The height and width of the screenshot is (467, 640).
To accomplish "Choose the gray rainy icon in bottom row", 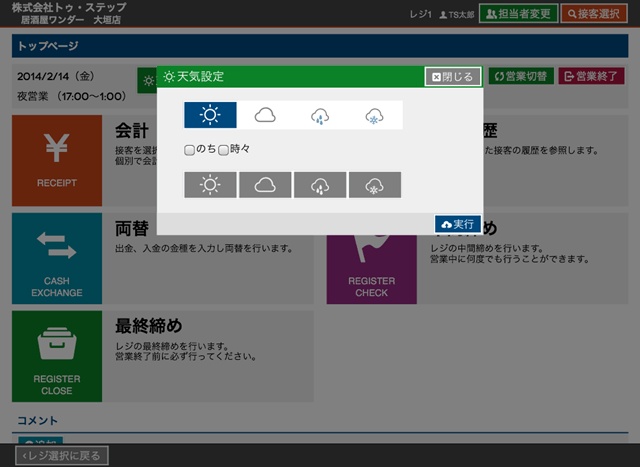I will click(320, 185).
